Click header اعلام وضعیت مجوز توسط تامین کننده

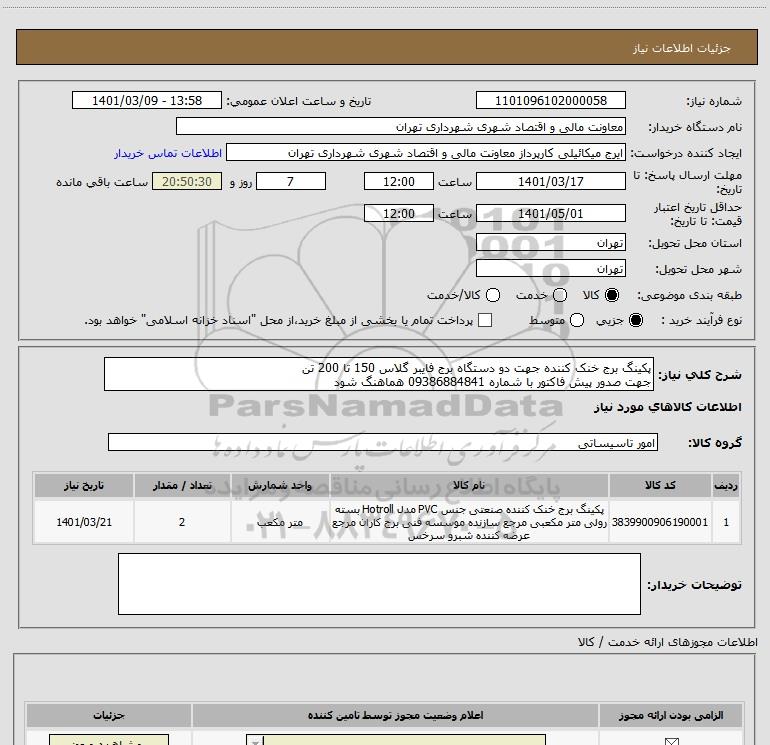point(395,715)
